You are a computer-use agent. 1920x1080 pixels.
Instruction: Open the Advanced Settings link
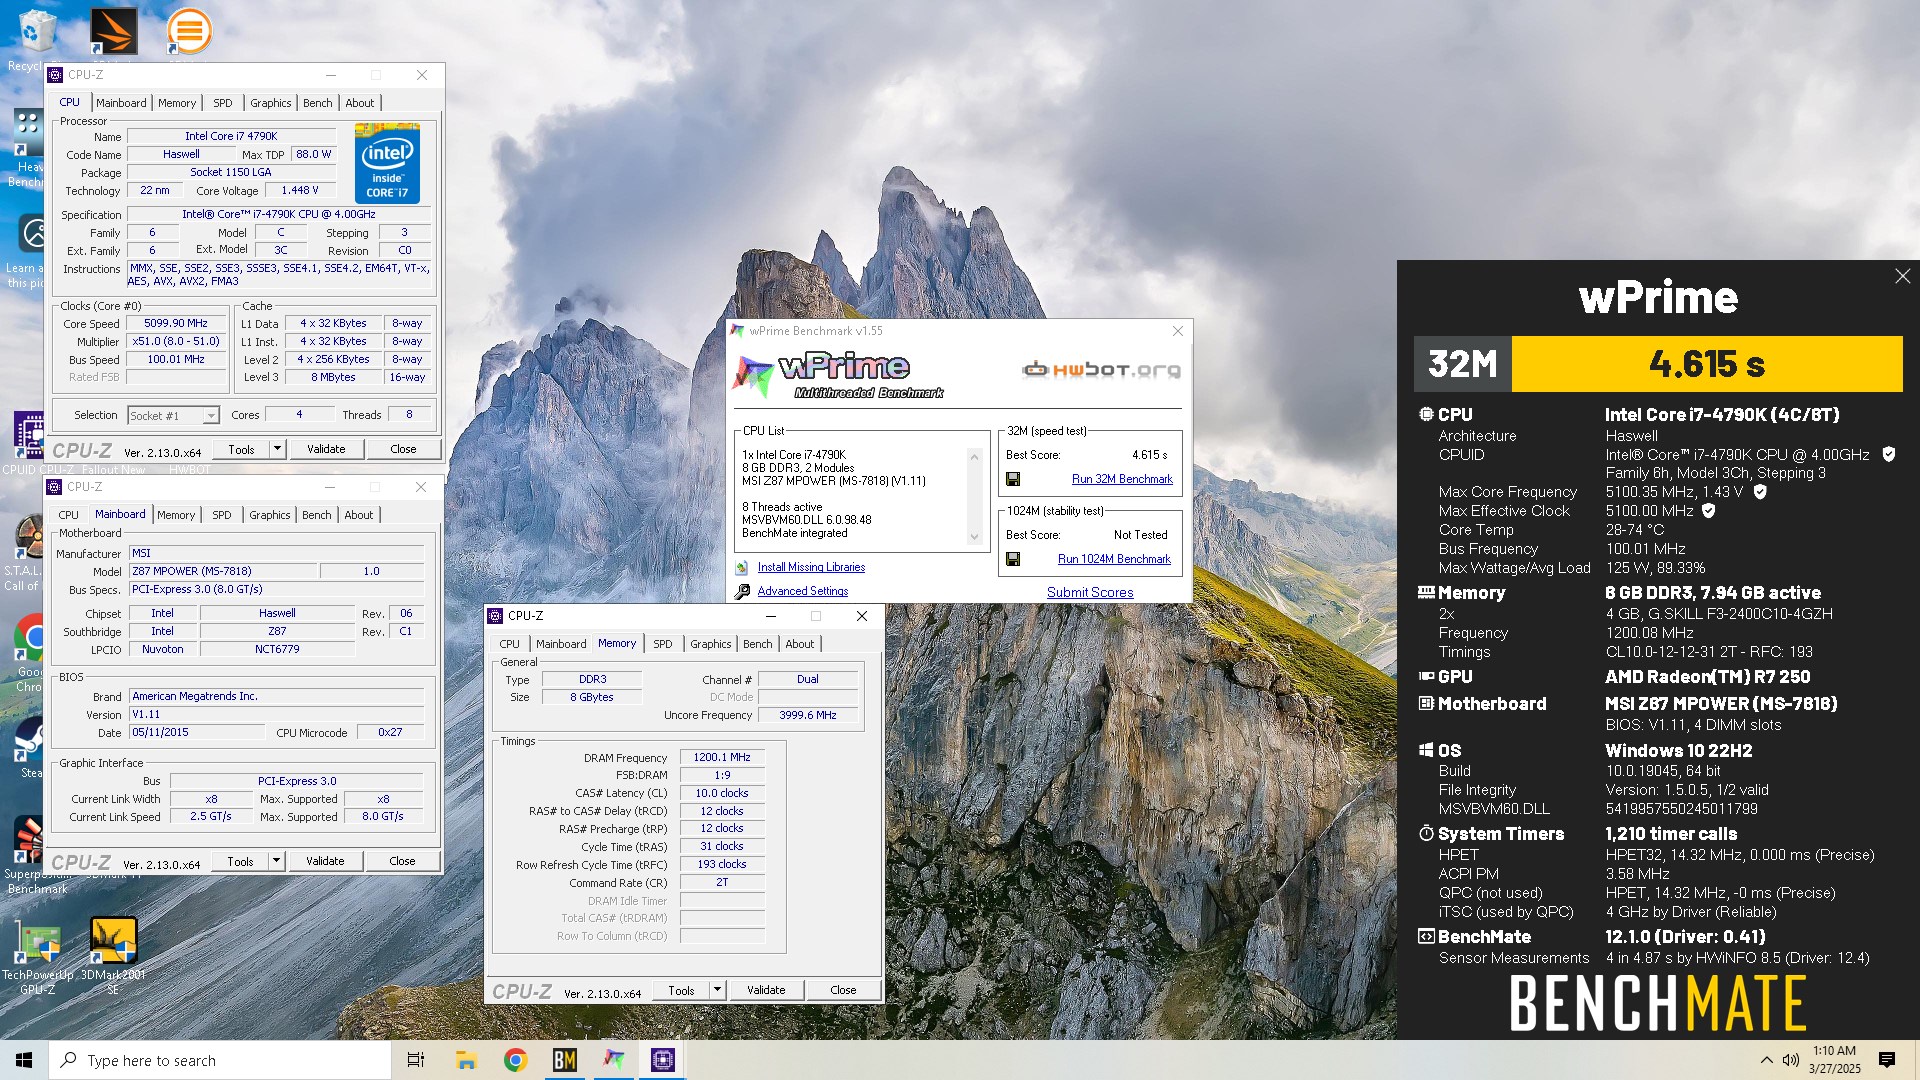point(803,591)
